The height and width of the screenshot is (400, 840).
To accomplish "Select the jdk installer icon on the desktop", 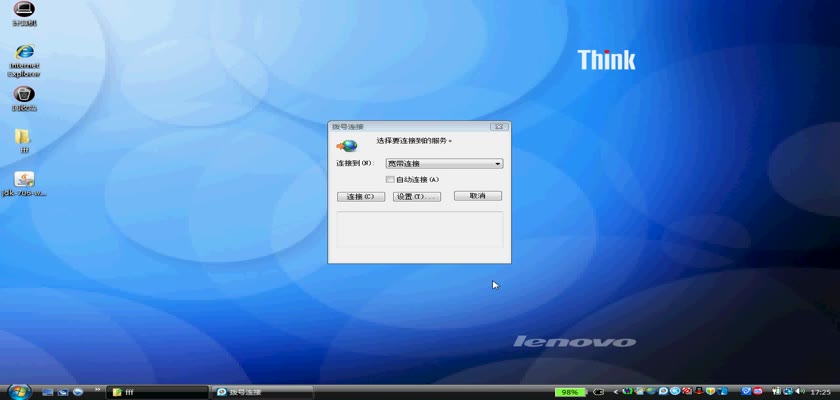I will click(x=24, y=184).
